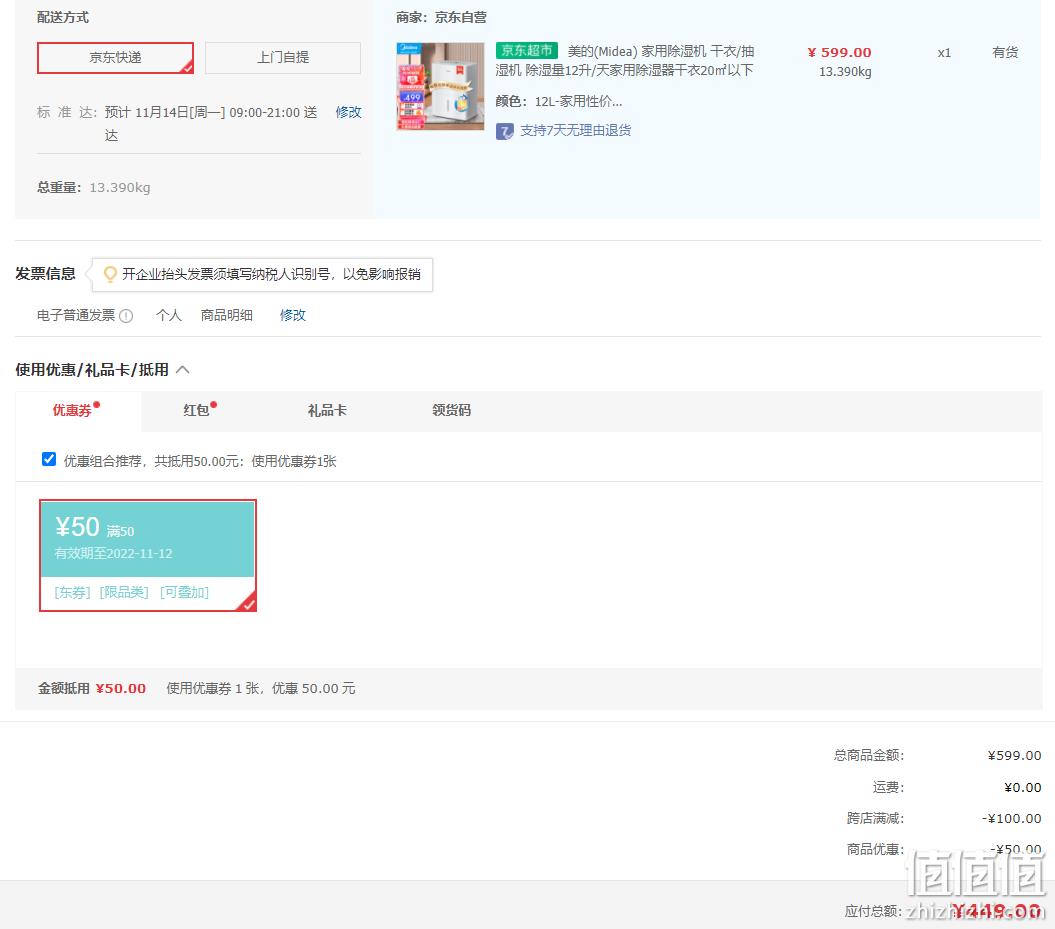The height and width of the screenshot is (929, 1055).
Task: Deselect the ¥50 满50 coupon card
Action: click(x=148, y=556)
